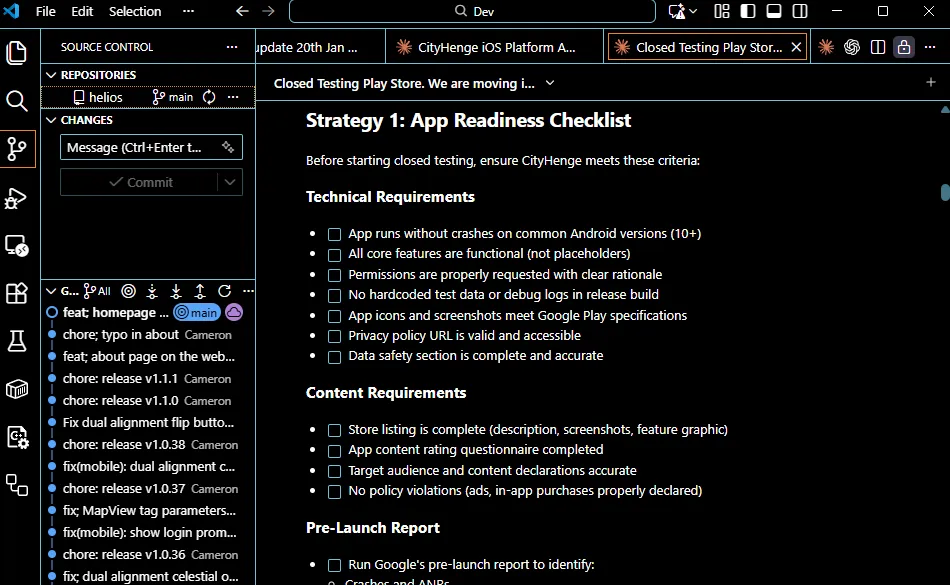
Task: Open the Search view in activity bar
Action: [x=17, y=101]
